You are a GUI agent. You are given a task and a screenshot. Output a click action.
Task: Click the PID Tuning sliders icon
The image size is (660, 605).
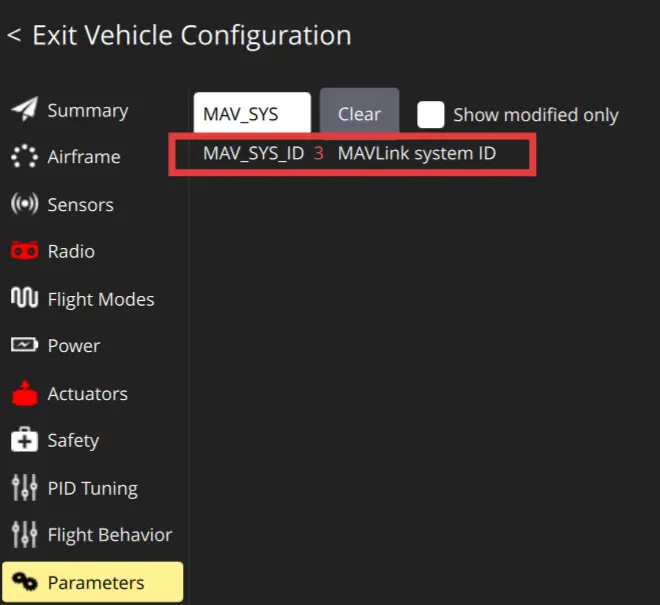(24, 488)
